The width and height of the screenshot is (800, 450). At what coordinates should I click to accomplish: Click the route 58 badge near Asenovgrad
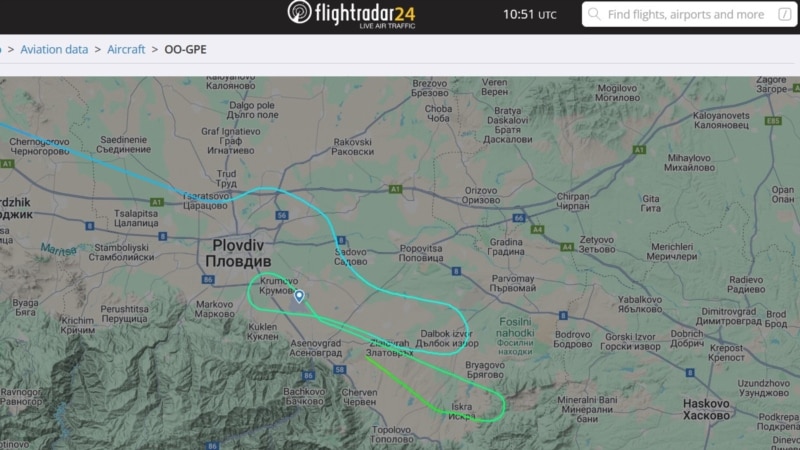pos(340,369)
